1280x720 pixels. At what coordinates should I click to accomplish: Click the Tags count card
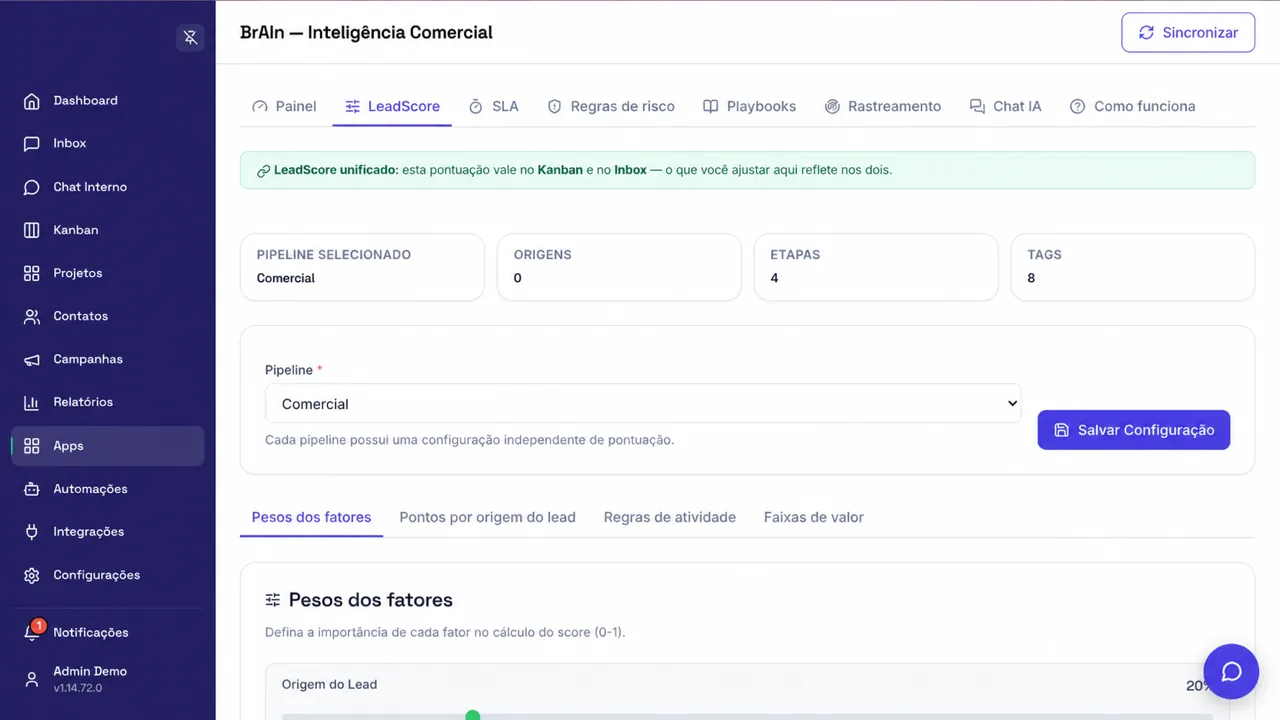pyautogui.click(x=1133, y=267)
